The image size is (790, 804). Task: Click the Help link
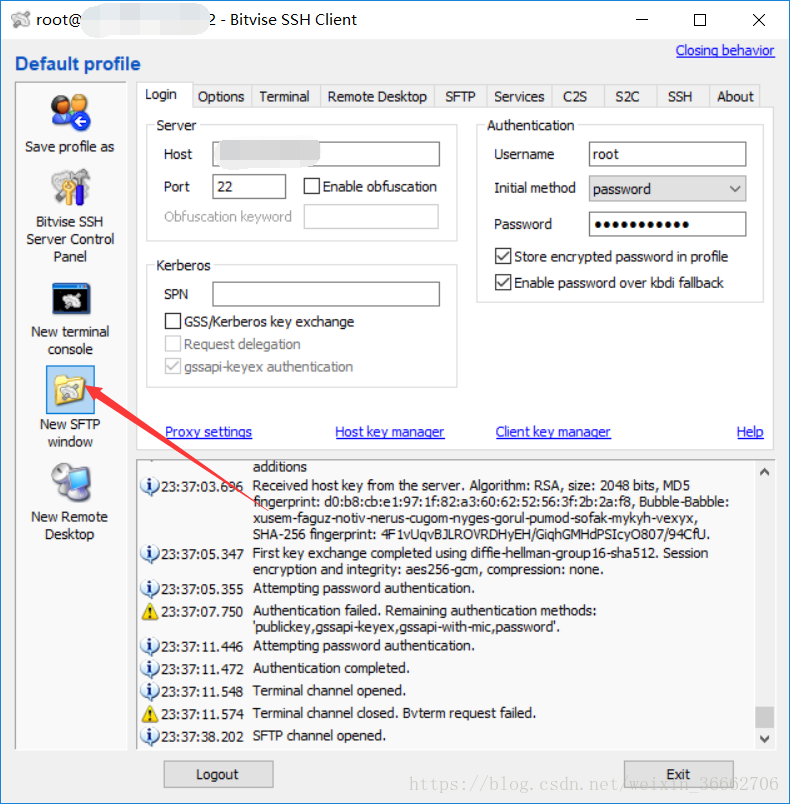pos(750,432)
